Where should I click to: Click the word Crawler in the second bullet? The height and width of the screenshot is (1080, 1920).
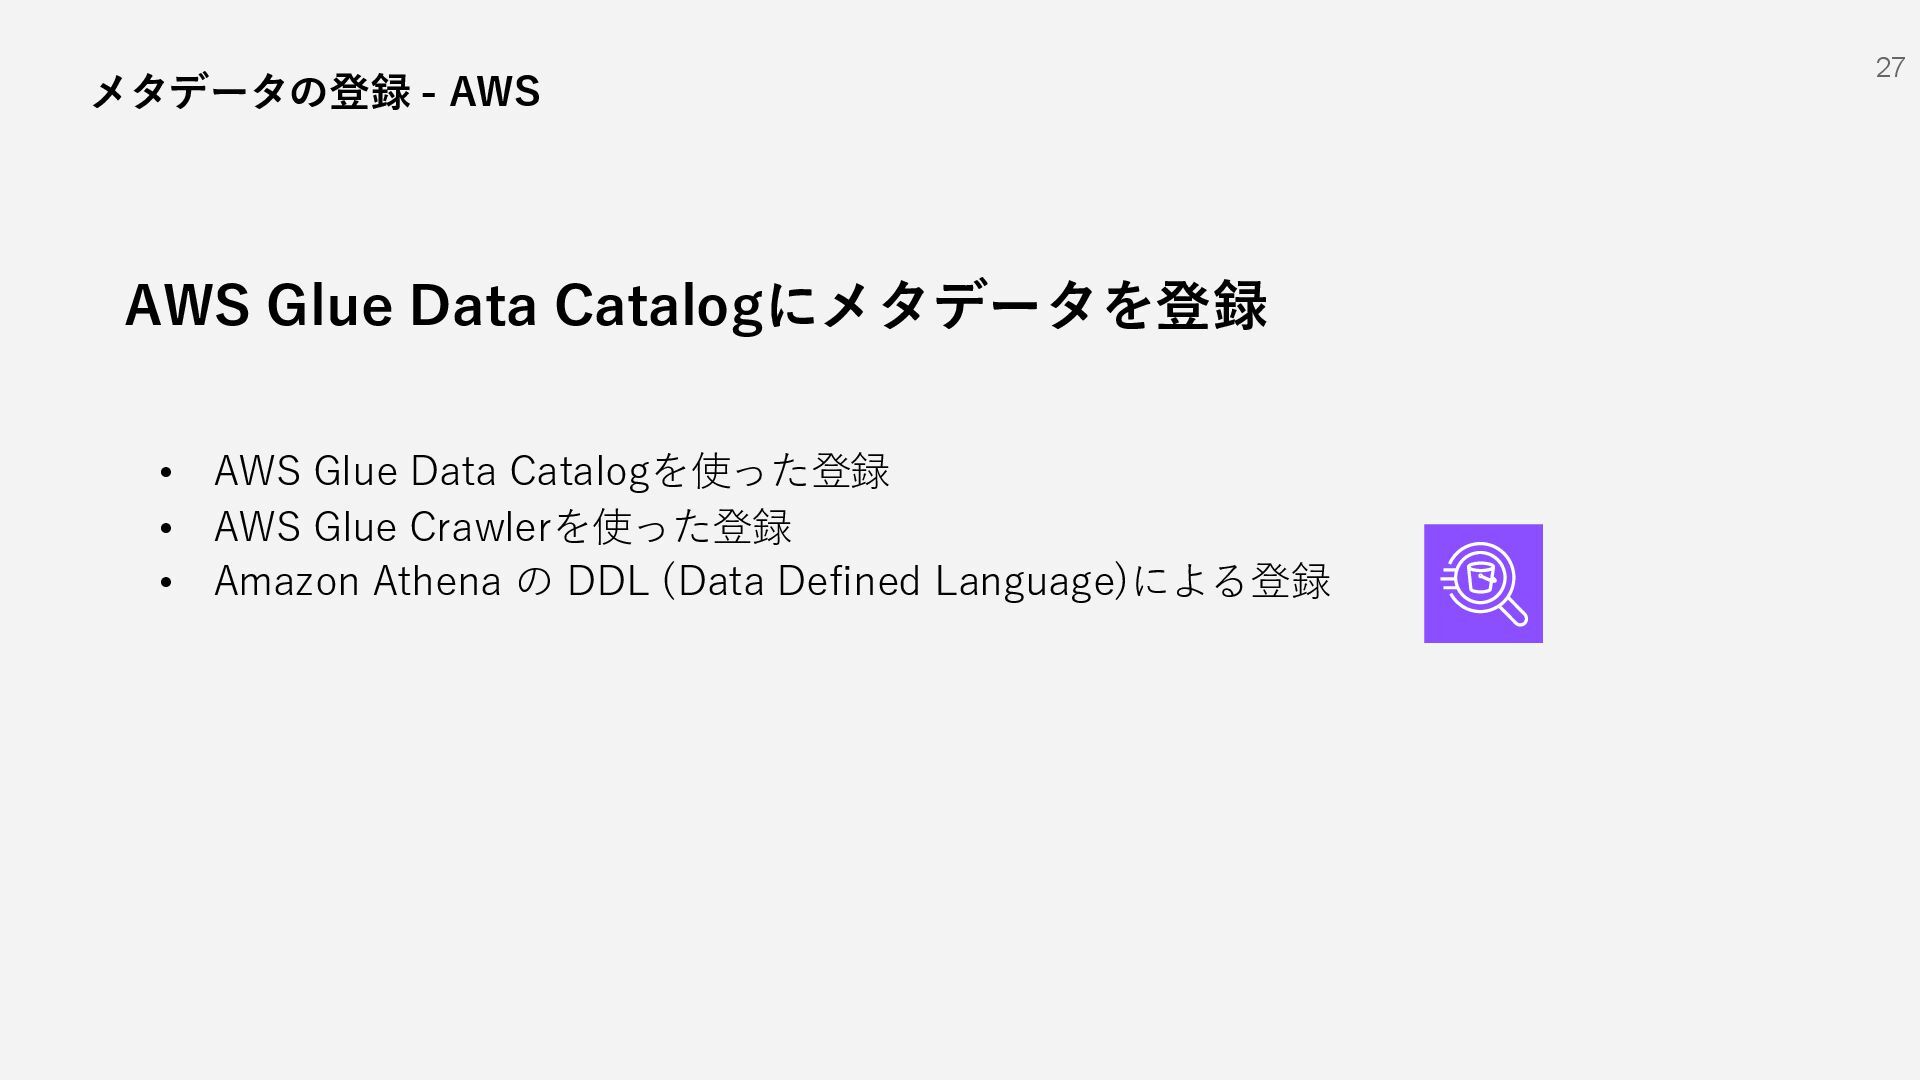(x=481, y=527)
